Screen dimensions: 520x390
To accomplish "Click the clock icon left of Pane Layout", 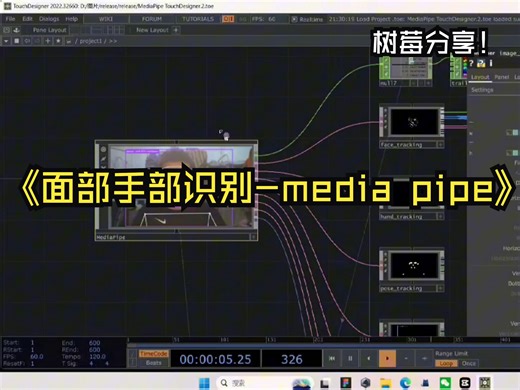I will (6, 30).
